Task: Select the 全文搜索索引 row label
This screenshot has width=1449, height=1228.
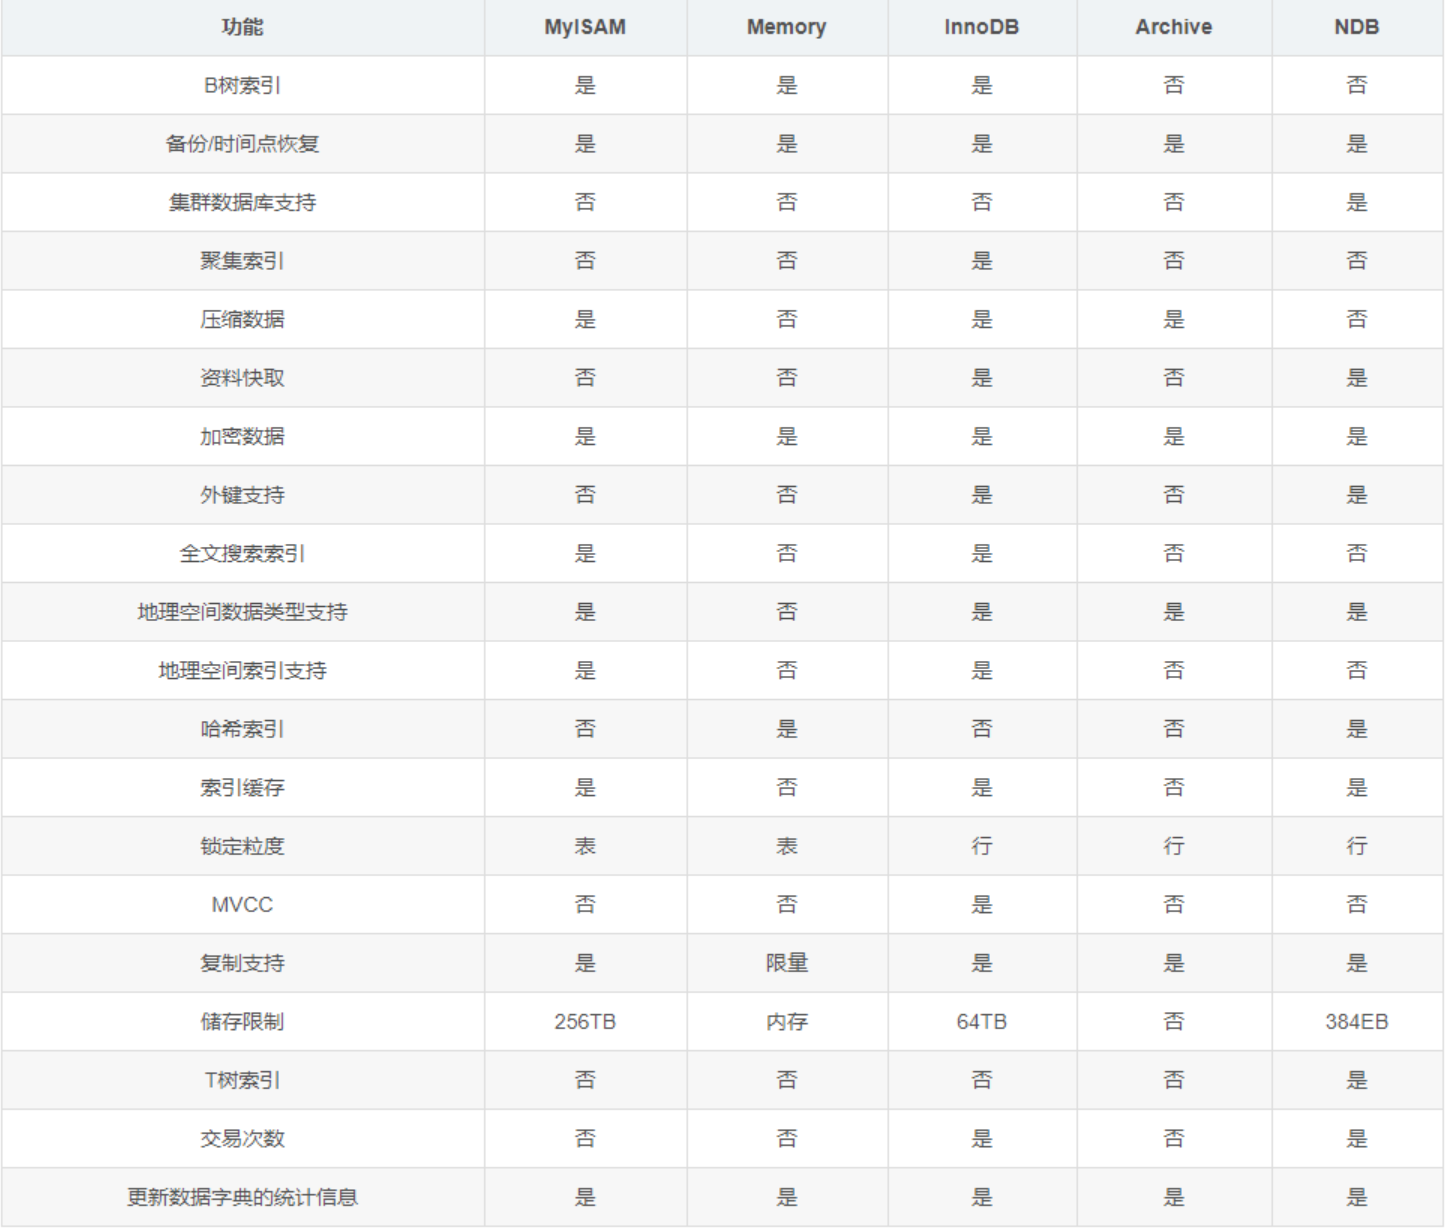Action: [242, 553]
